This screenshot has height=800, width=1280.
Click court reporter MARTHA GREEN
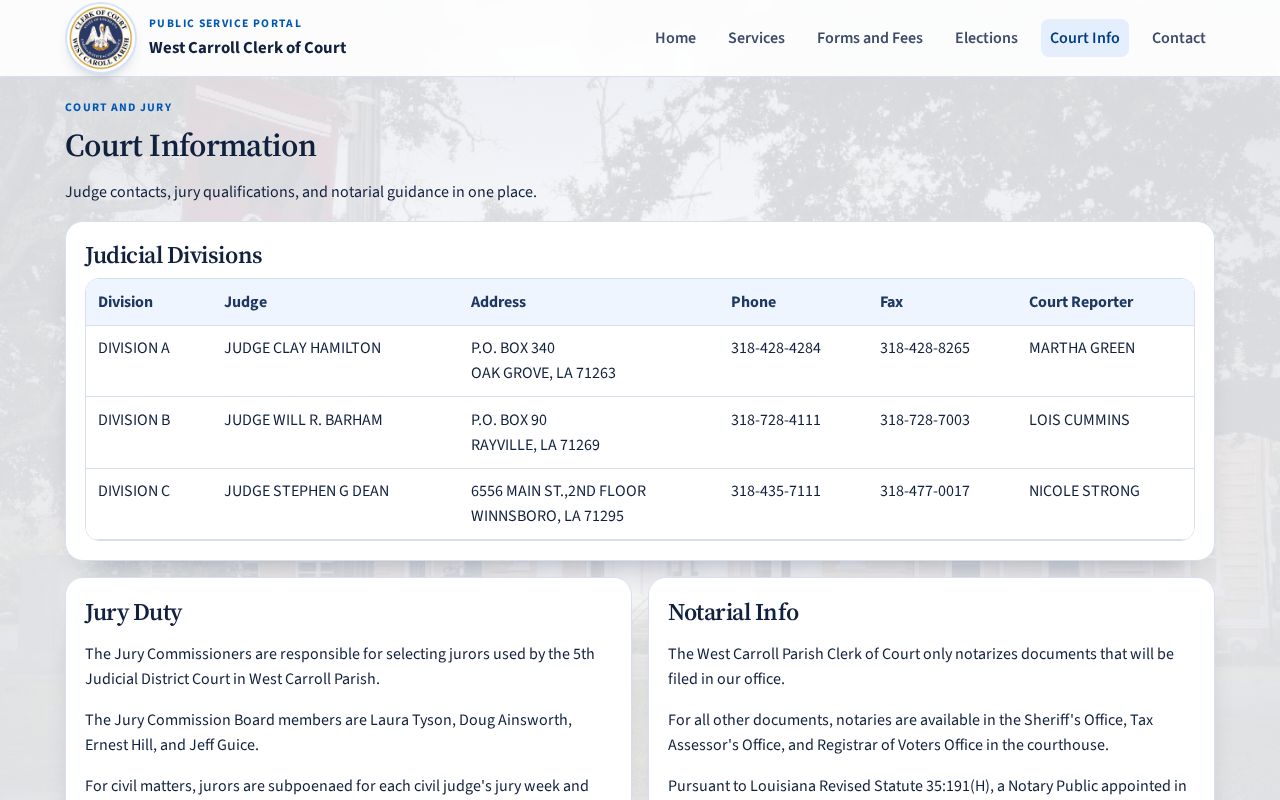pos(1082,348)
